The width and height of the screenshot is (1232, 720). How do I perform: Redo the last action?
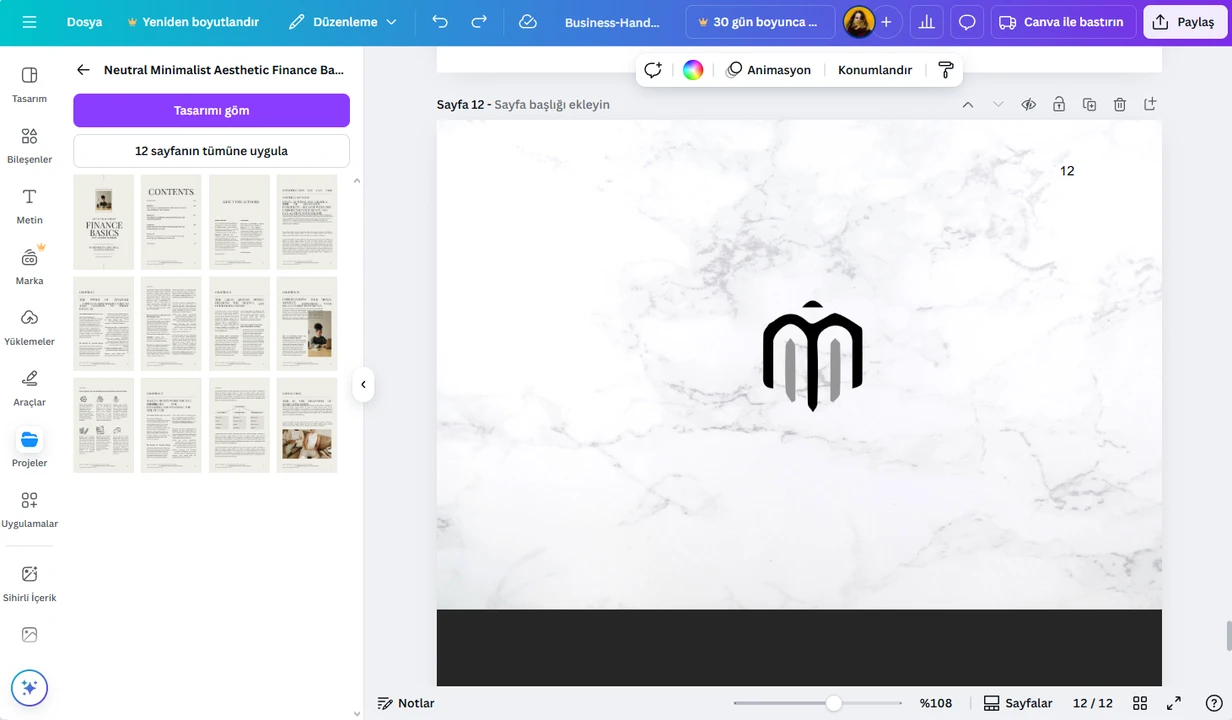[x=479, y=22]
